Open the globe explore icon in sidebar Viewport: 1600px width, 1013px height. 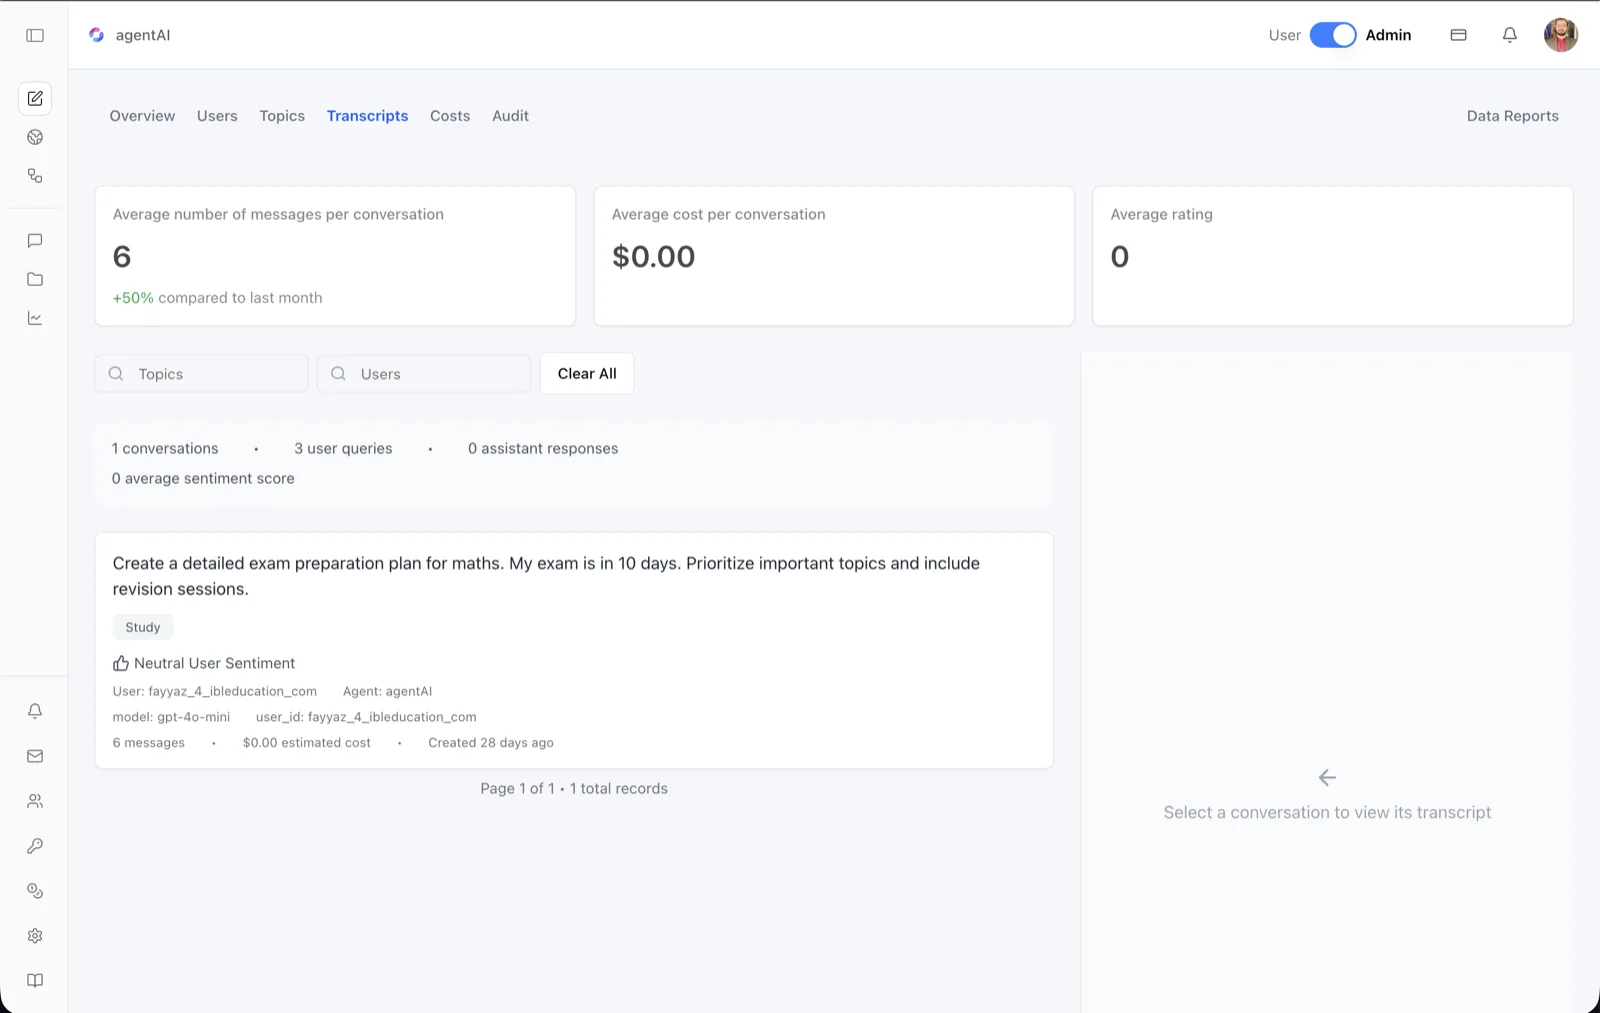pos(35,137)
